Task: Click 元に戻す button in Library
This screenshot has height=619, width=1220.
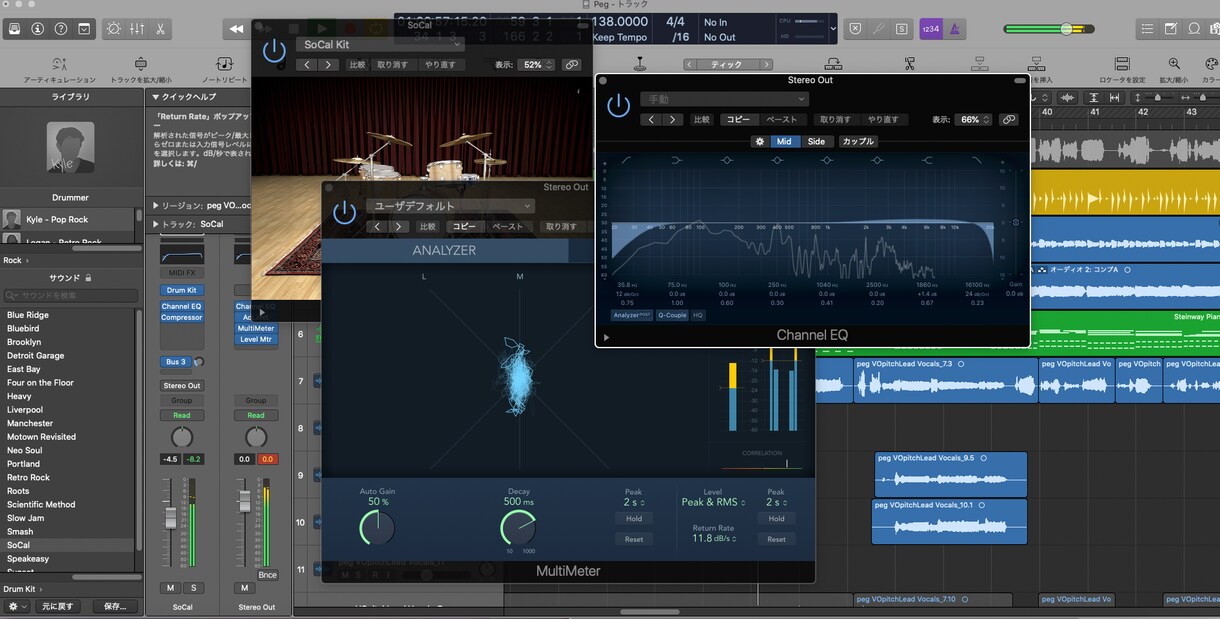Action: 58,606
